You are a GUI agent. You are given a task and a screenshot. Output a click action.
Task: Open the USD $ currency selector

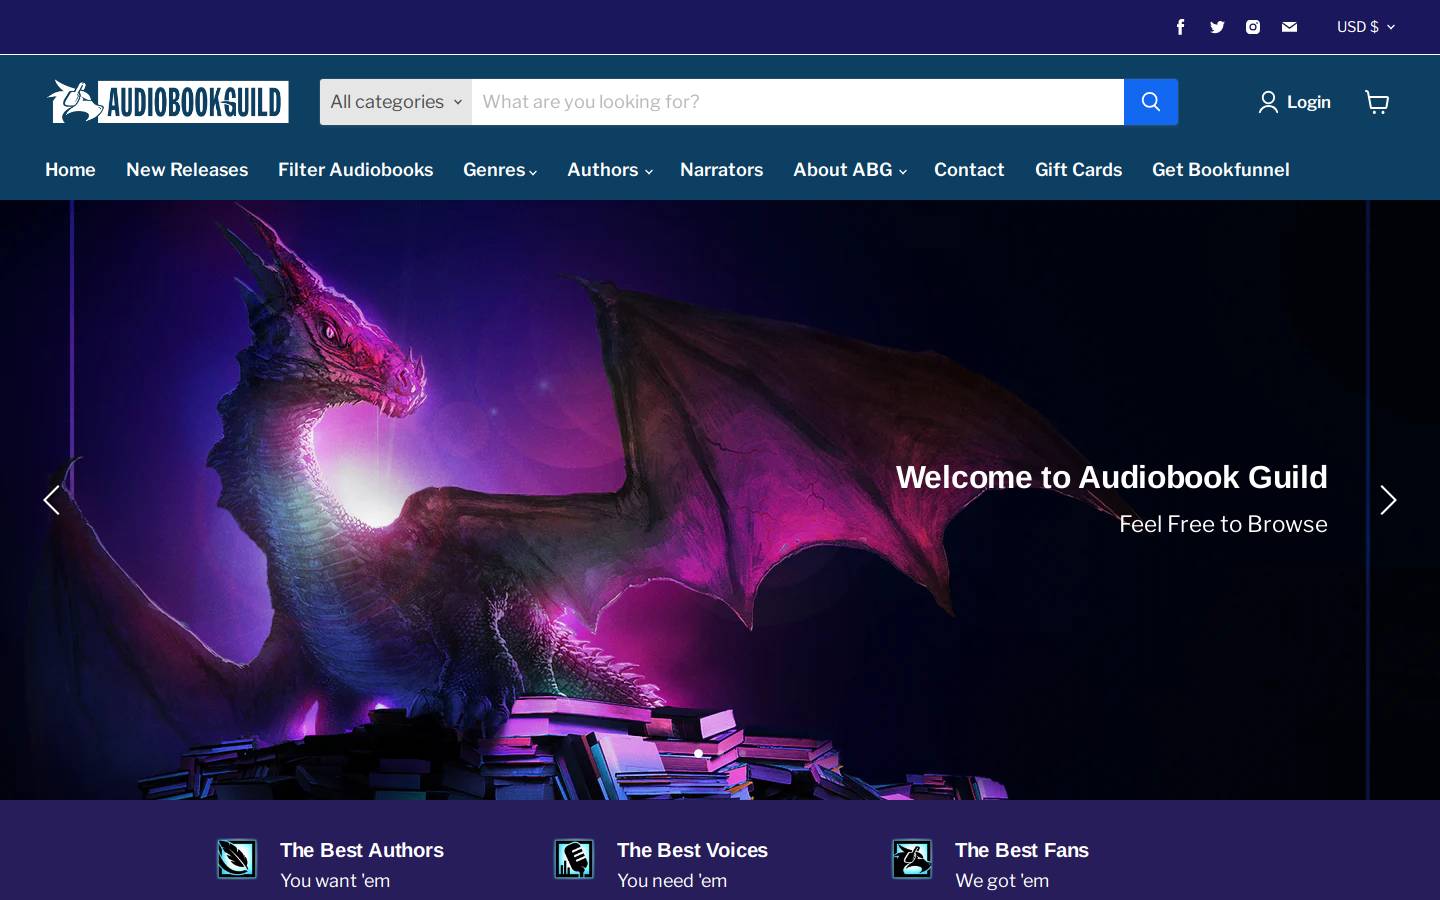pyautogui.click(x=1366, y=27)
